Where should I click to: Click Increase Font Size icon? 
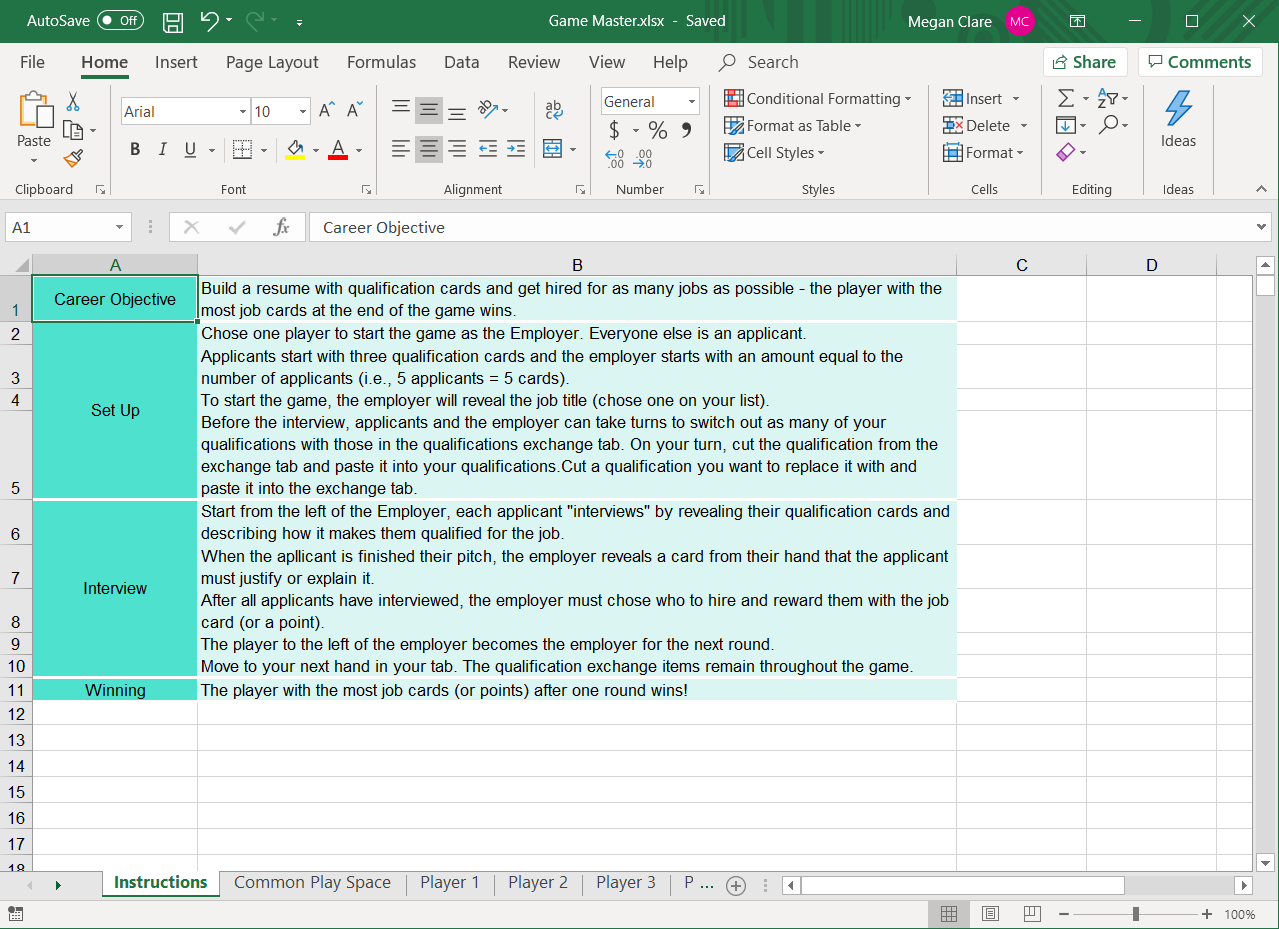click(326, 111)
